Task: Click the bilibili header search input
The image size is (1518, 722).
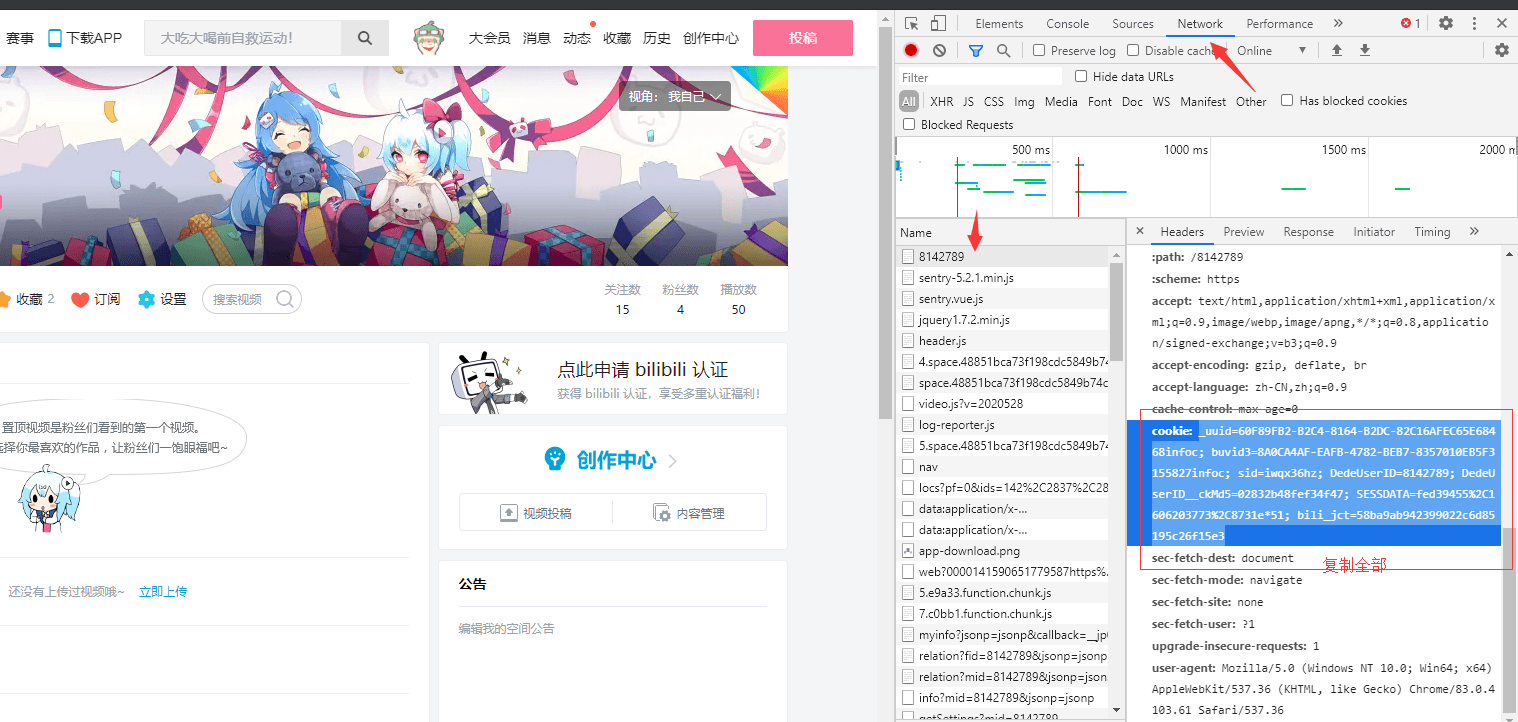Action: point(243,38)
